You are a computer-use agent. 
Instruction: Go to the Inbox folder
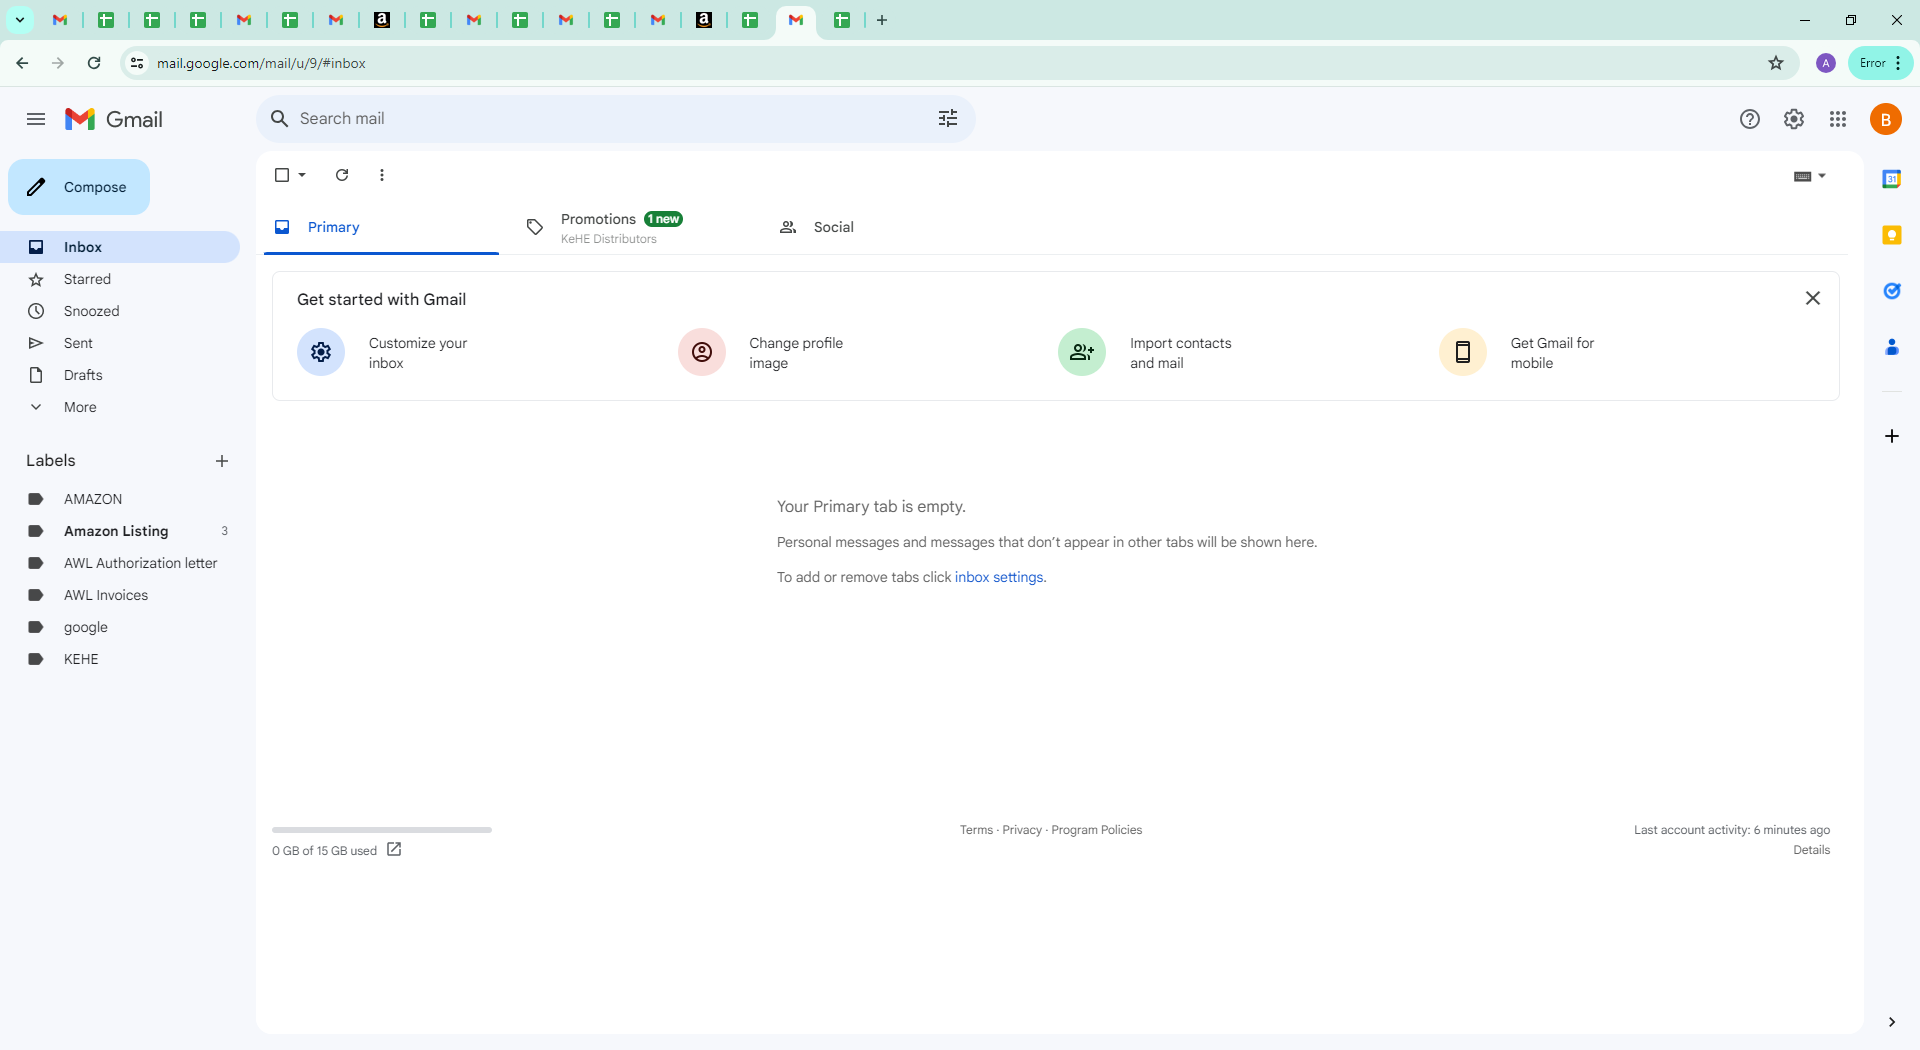(x=120, y=247)
